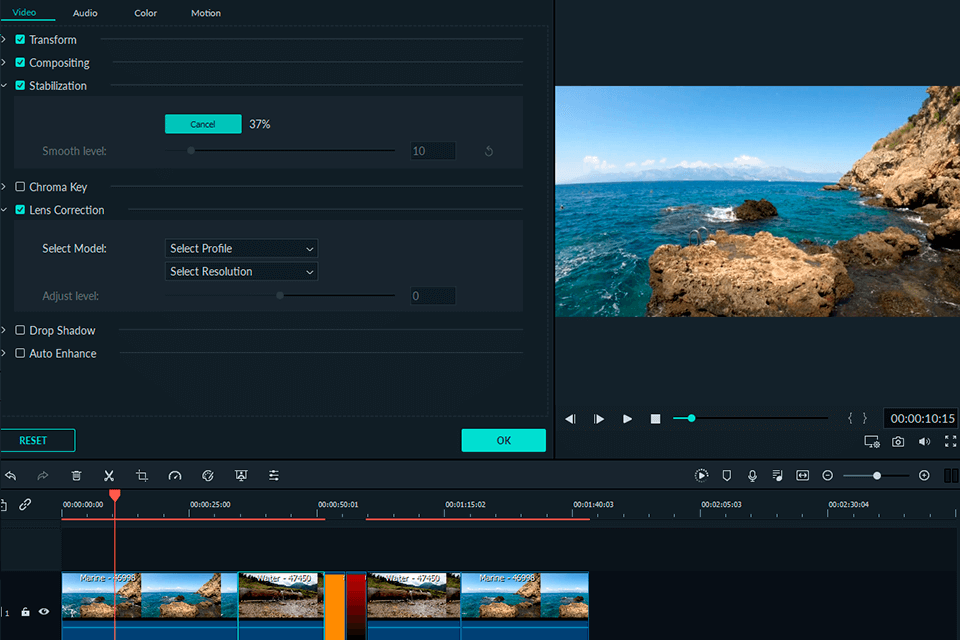Delete the clip with the trash icon
Viewport: 960px width, 640px height.
click(x=76, y=476)
